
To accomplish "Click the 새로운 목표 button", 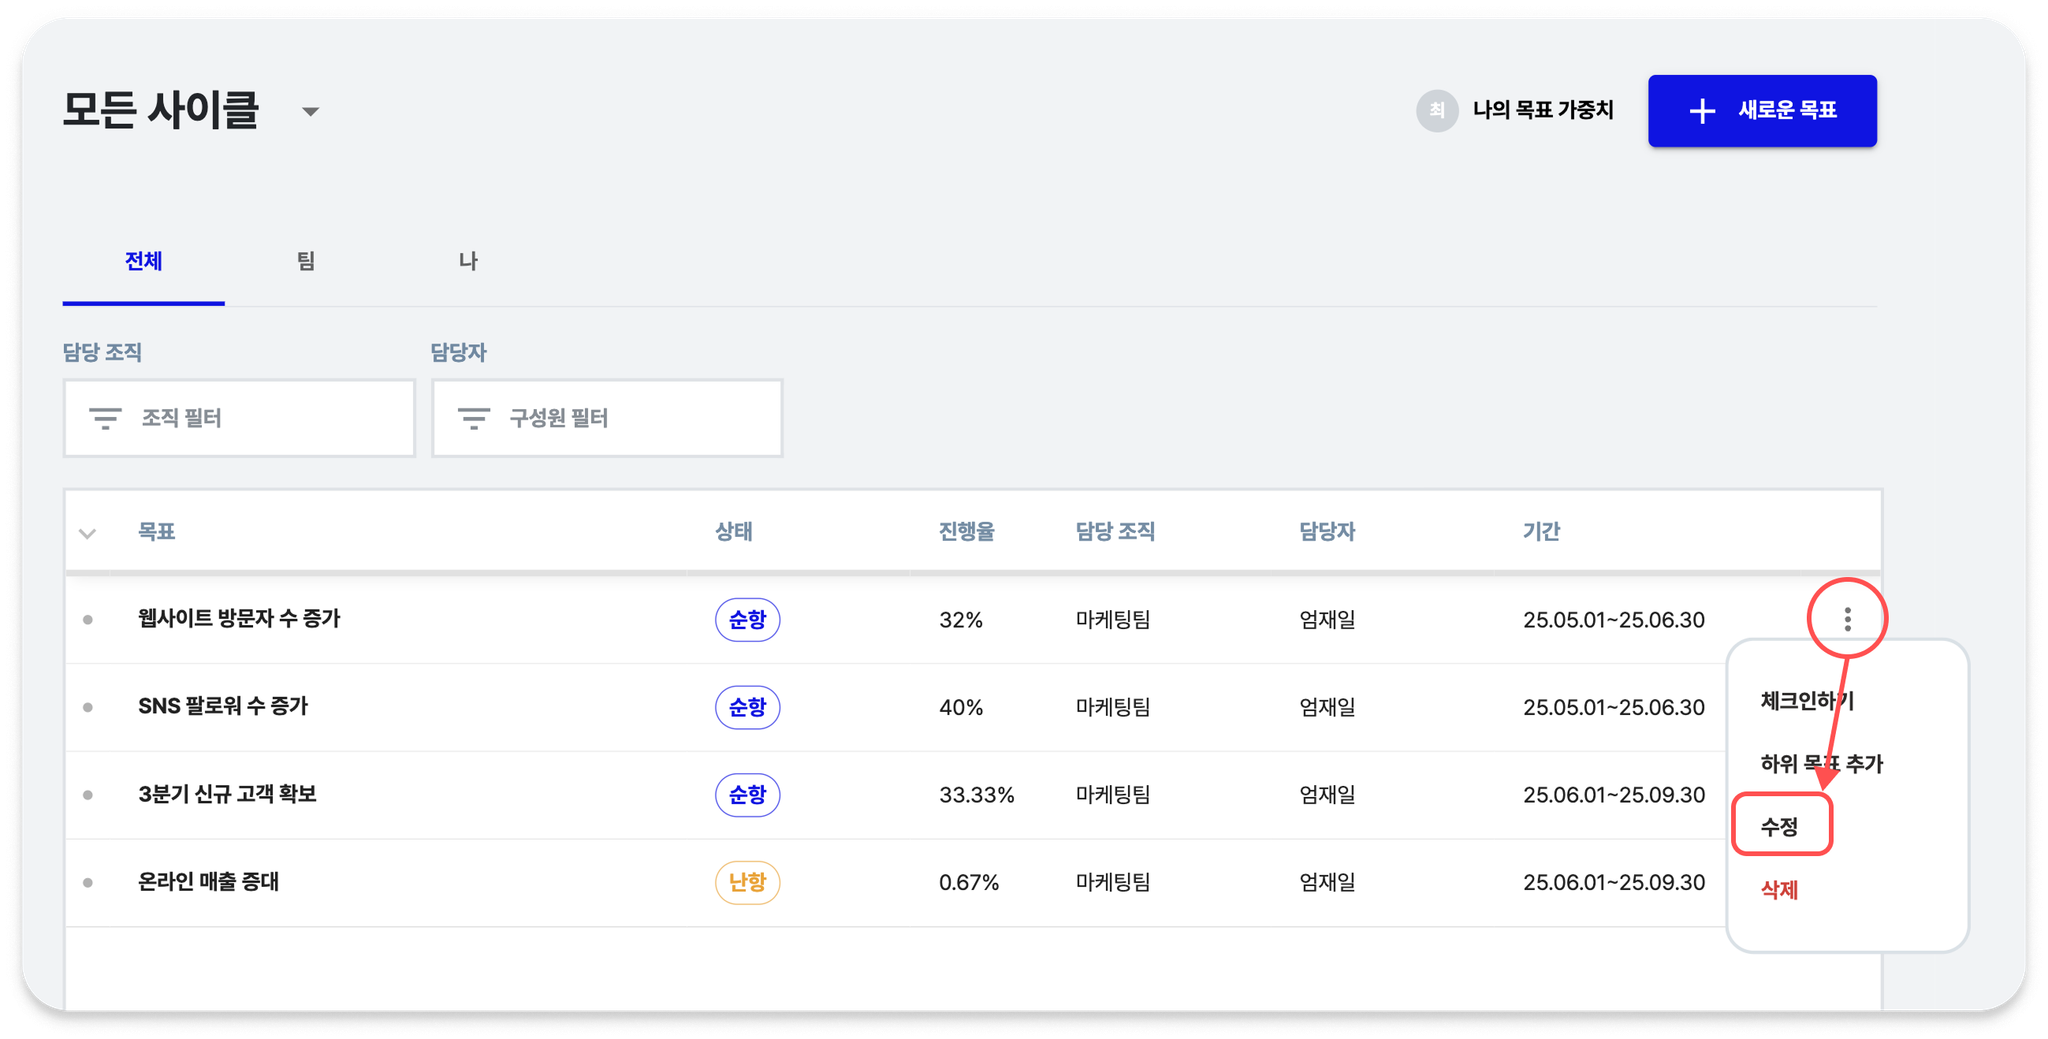I will tap(1762, 111).
